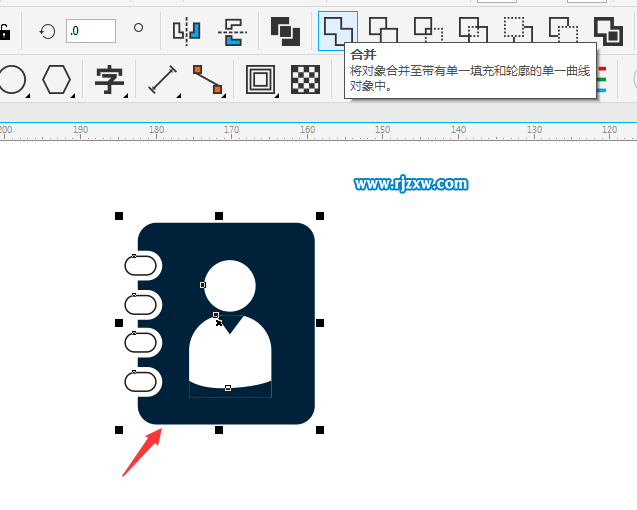
Task: Mirror the selection horizontally
Action: [186, 31]
